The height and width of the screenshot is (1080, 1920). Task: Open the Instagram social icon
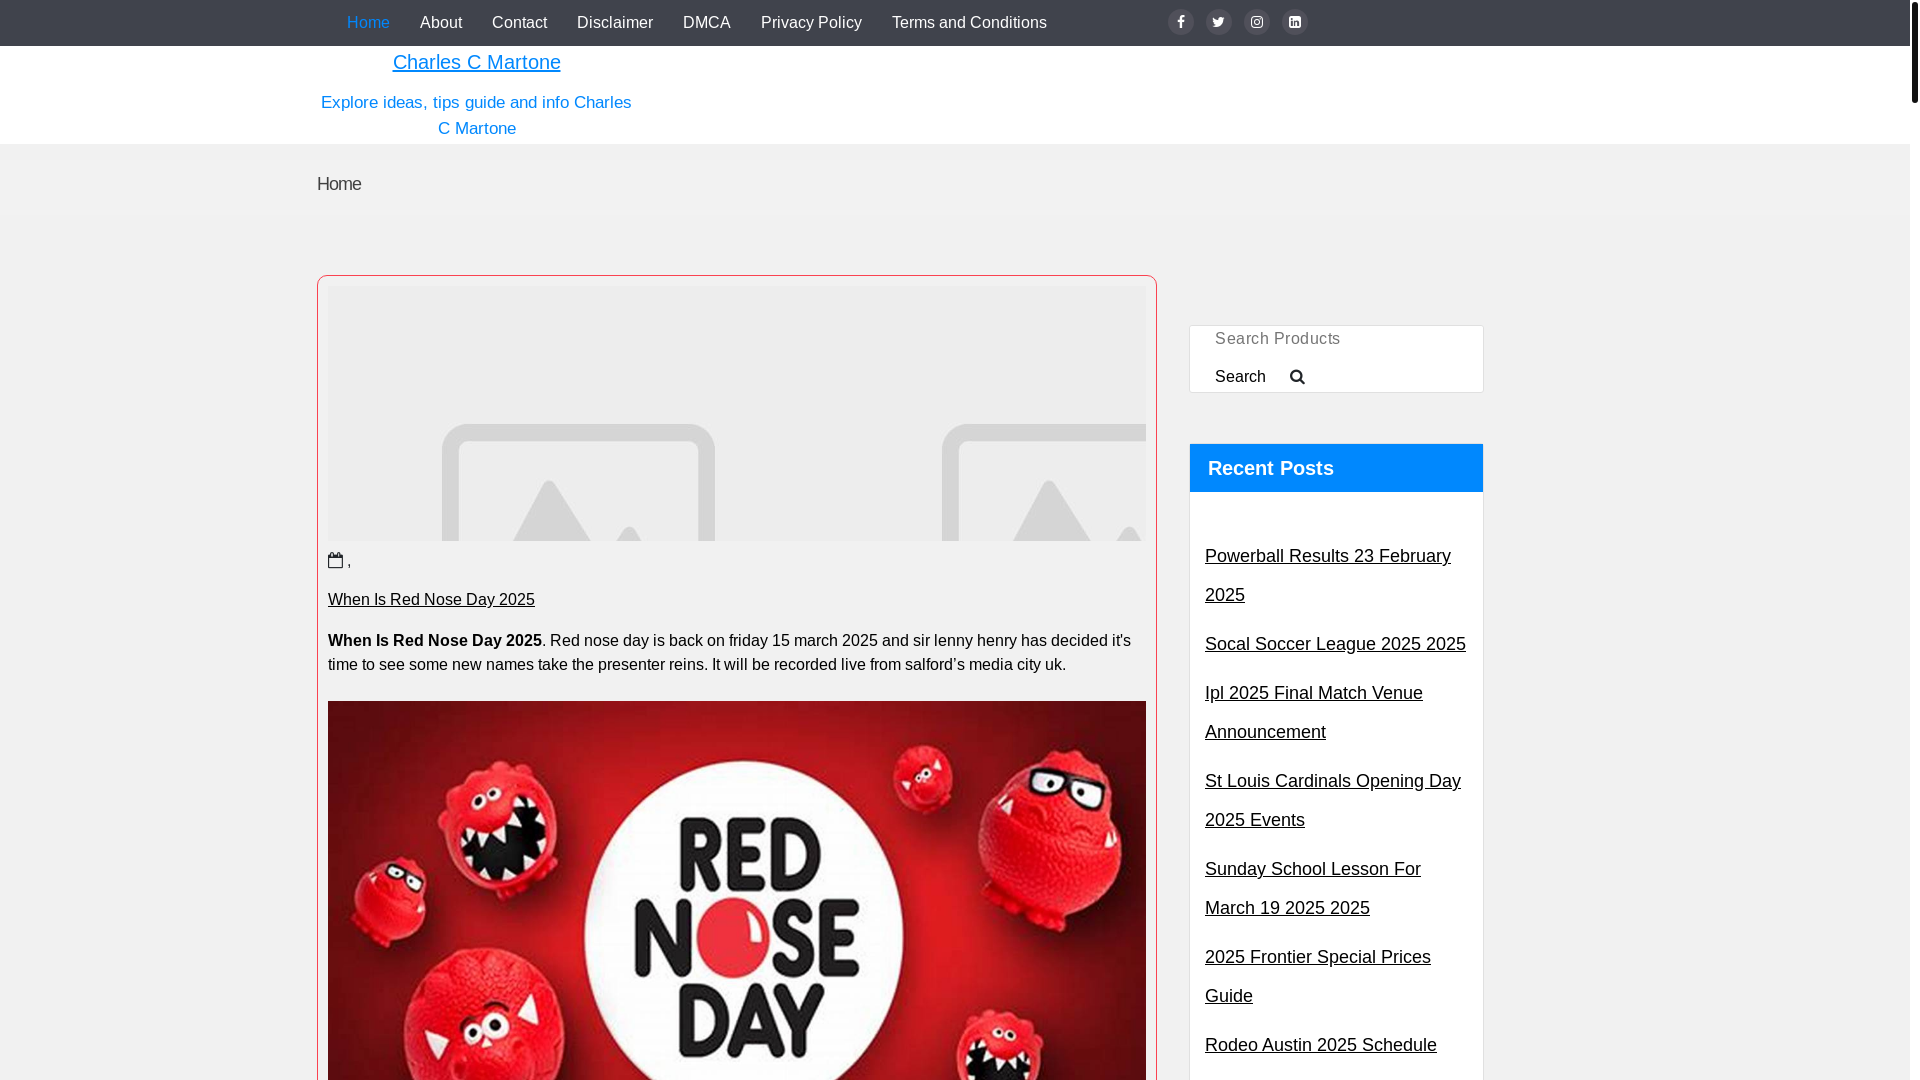coord(1257,22)
